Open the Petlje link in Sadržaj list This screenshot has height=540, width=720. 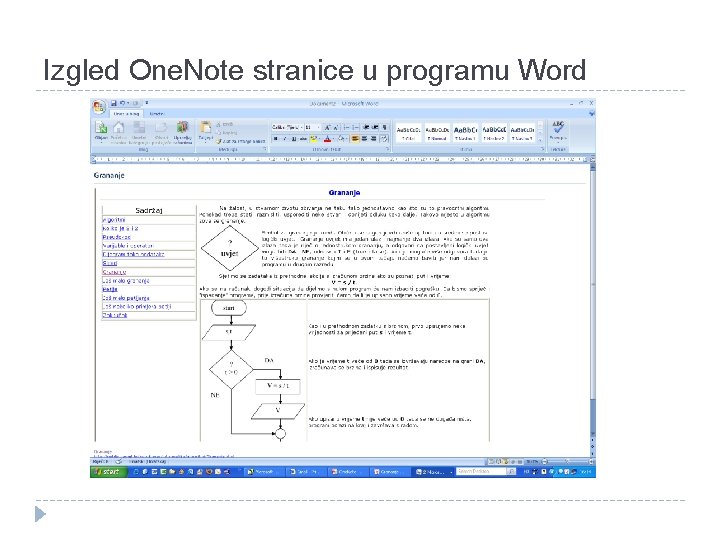tap(110, 289)
